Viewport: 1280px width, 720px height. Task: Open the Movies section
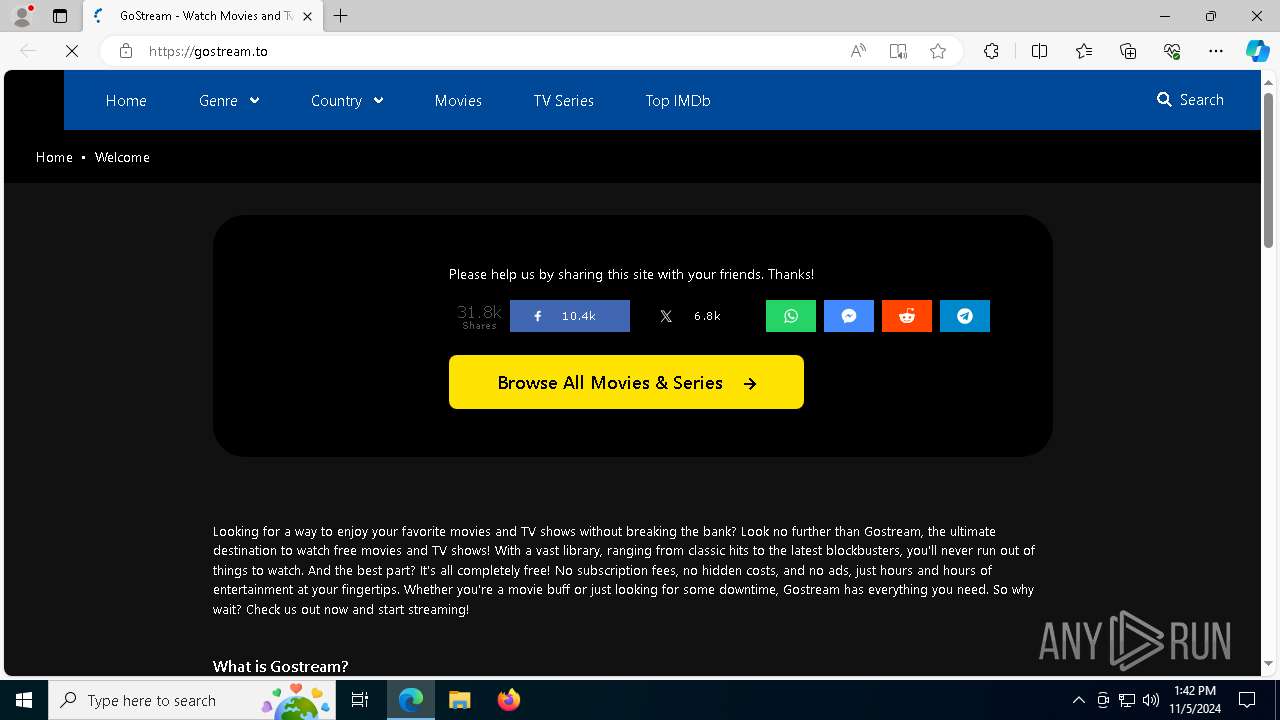[x=458, y=100]
